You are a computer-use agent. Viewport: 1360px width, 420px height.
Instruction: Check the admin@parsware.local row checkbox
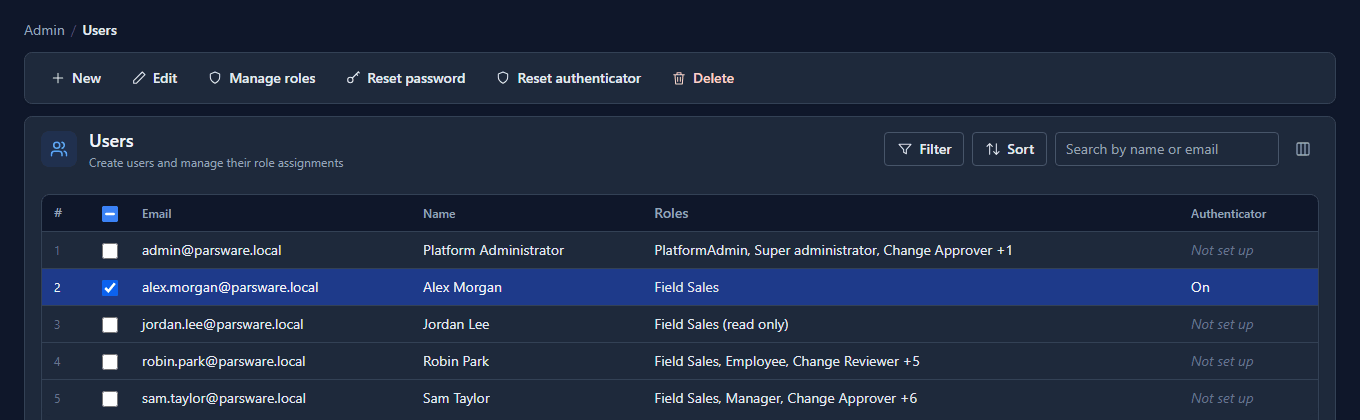[110, 251]
